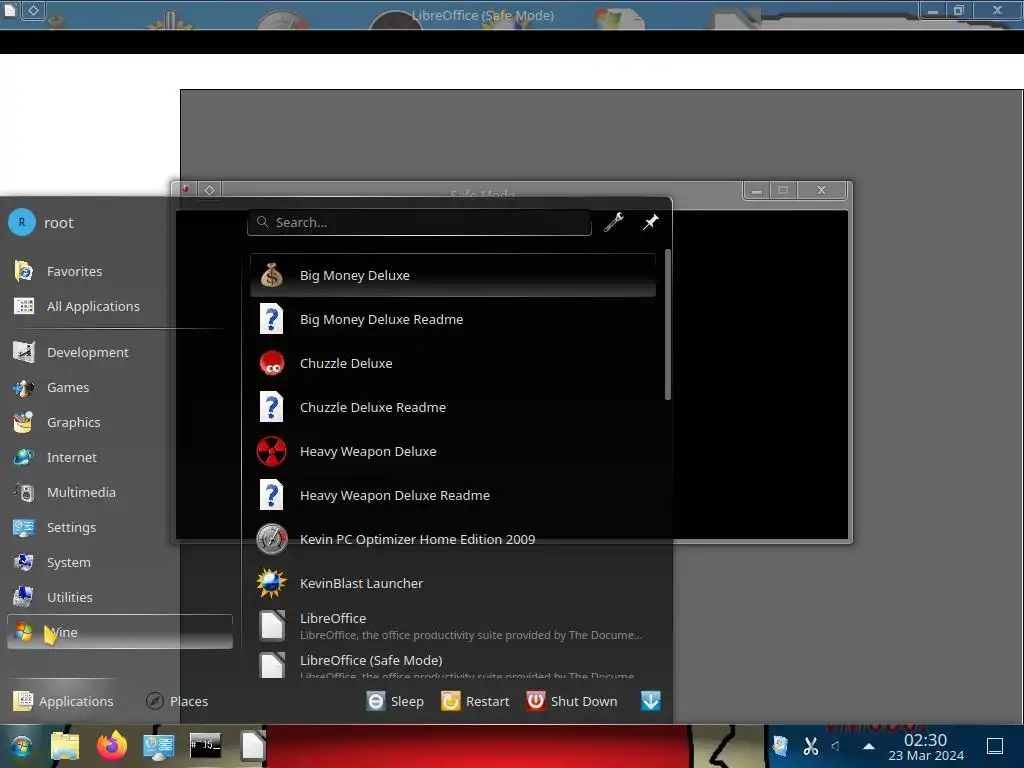Open LibreOffice main window menu diamond button

point(33,10)
